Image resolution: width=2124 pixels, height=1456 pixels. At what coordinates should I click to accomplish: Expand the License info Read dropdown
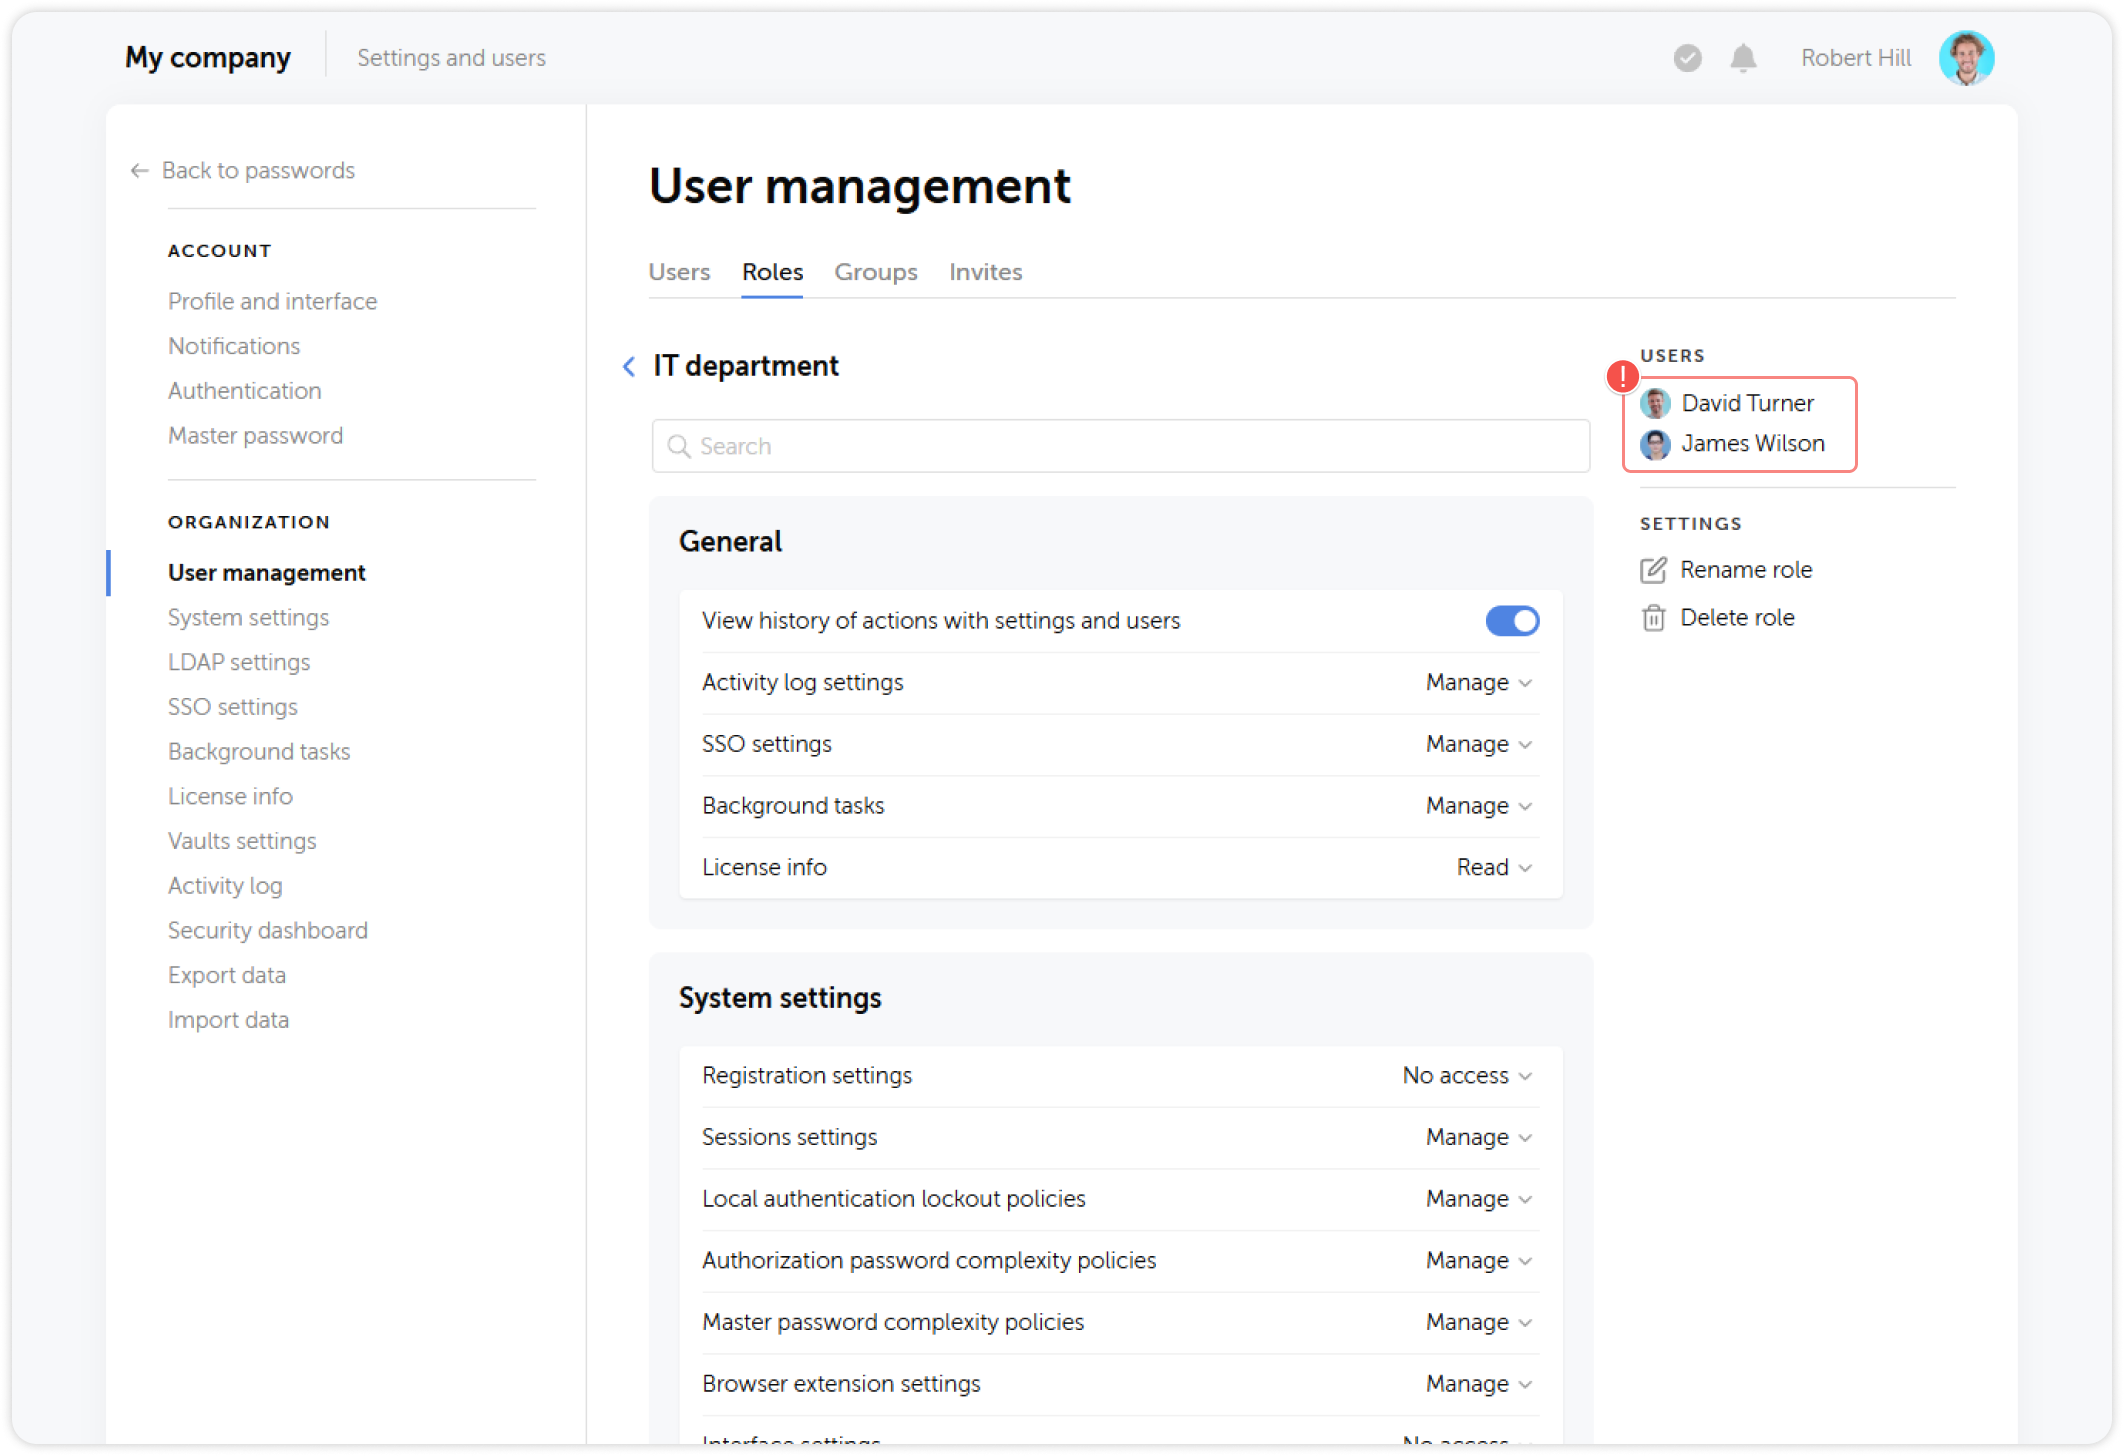point(1494,867)
